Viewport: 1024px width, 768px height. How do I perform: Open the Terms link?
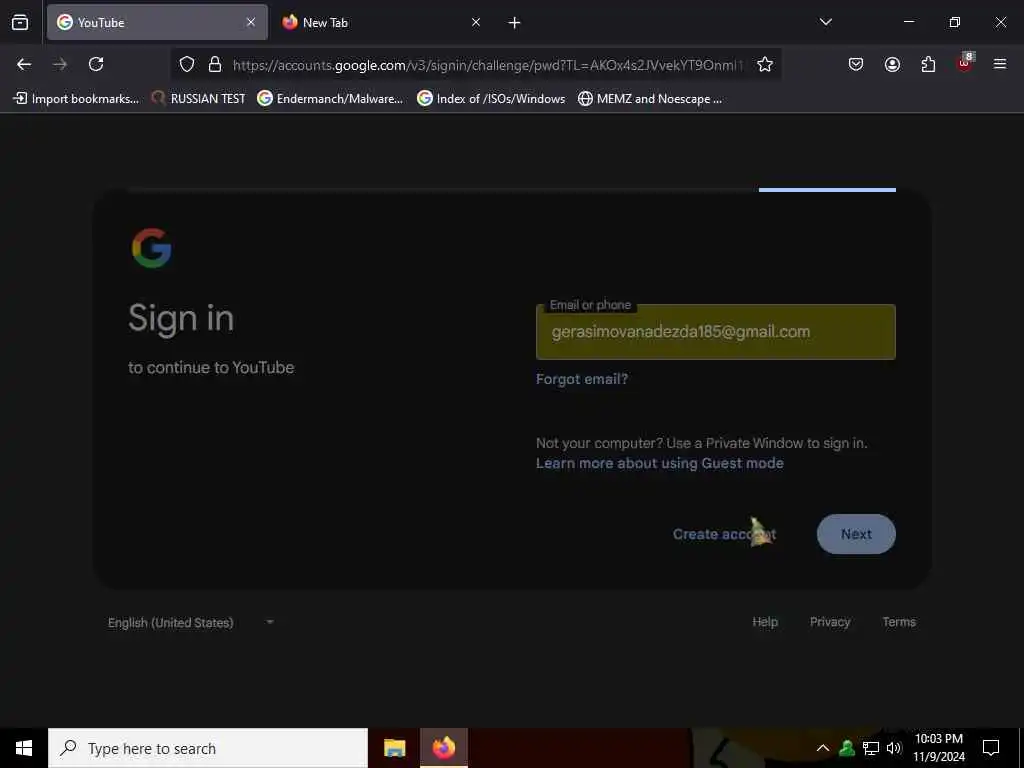click(x=899, y=622)
